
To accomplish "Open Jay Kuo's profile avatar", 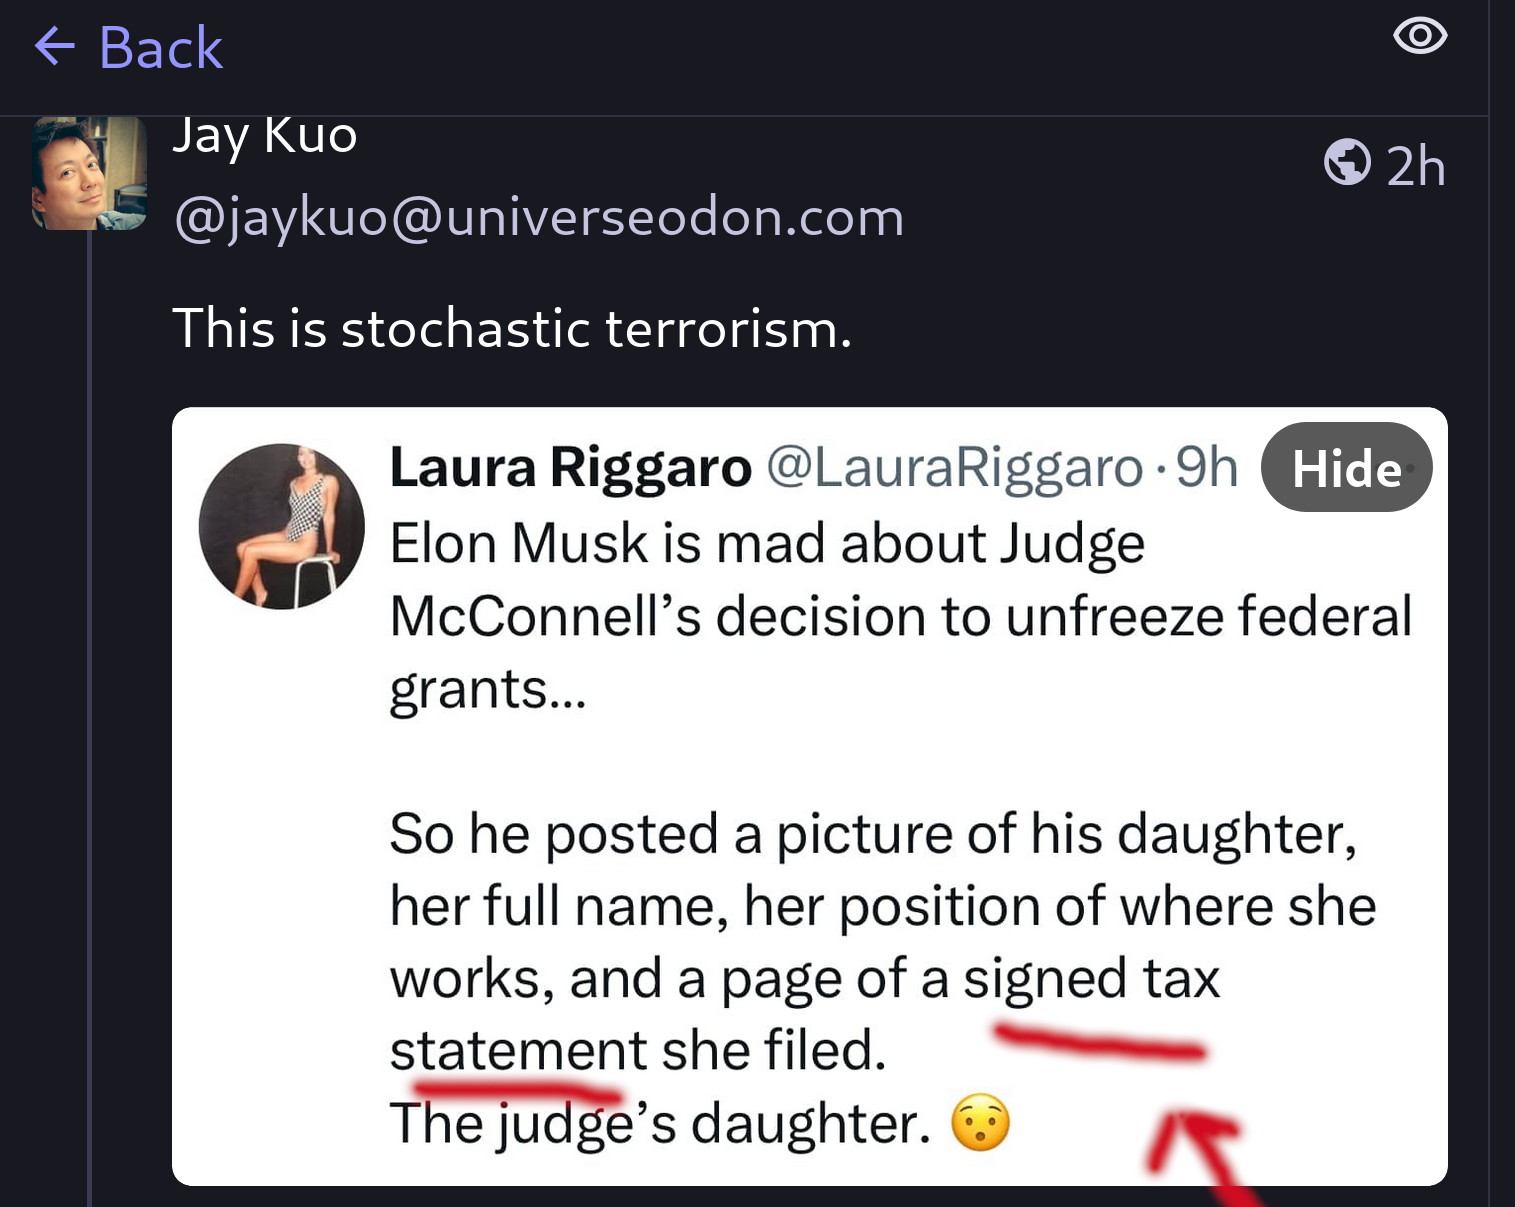I will pos(90,173).
